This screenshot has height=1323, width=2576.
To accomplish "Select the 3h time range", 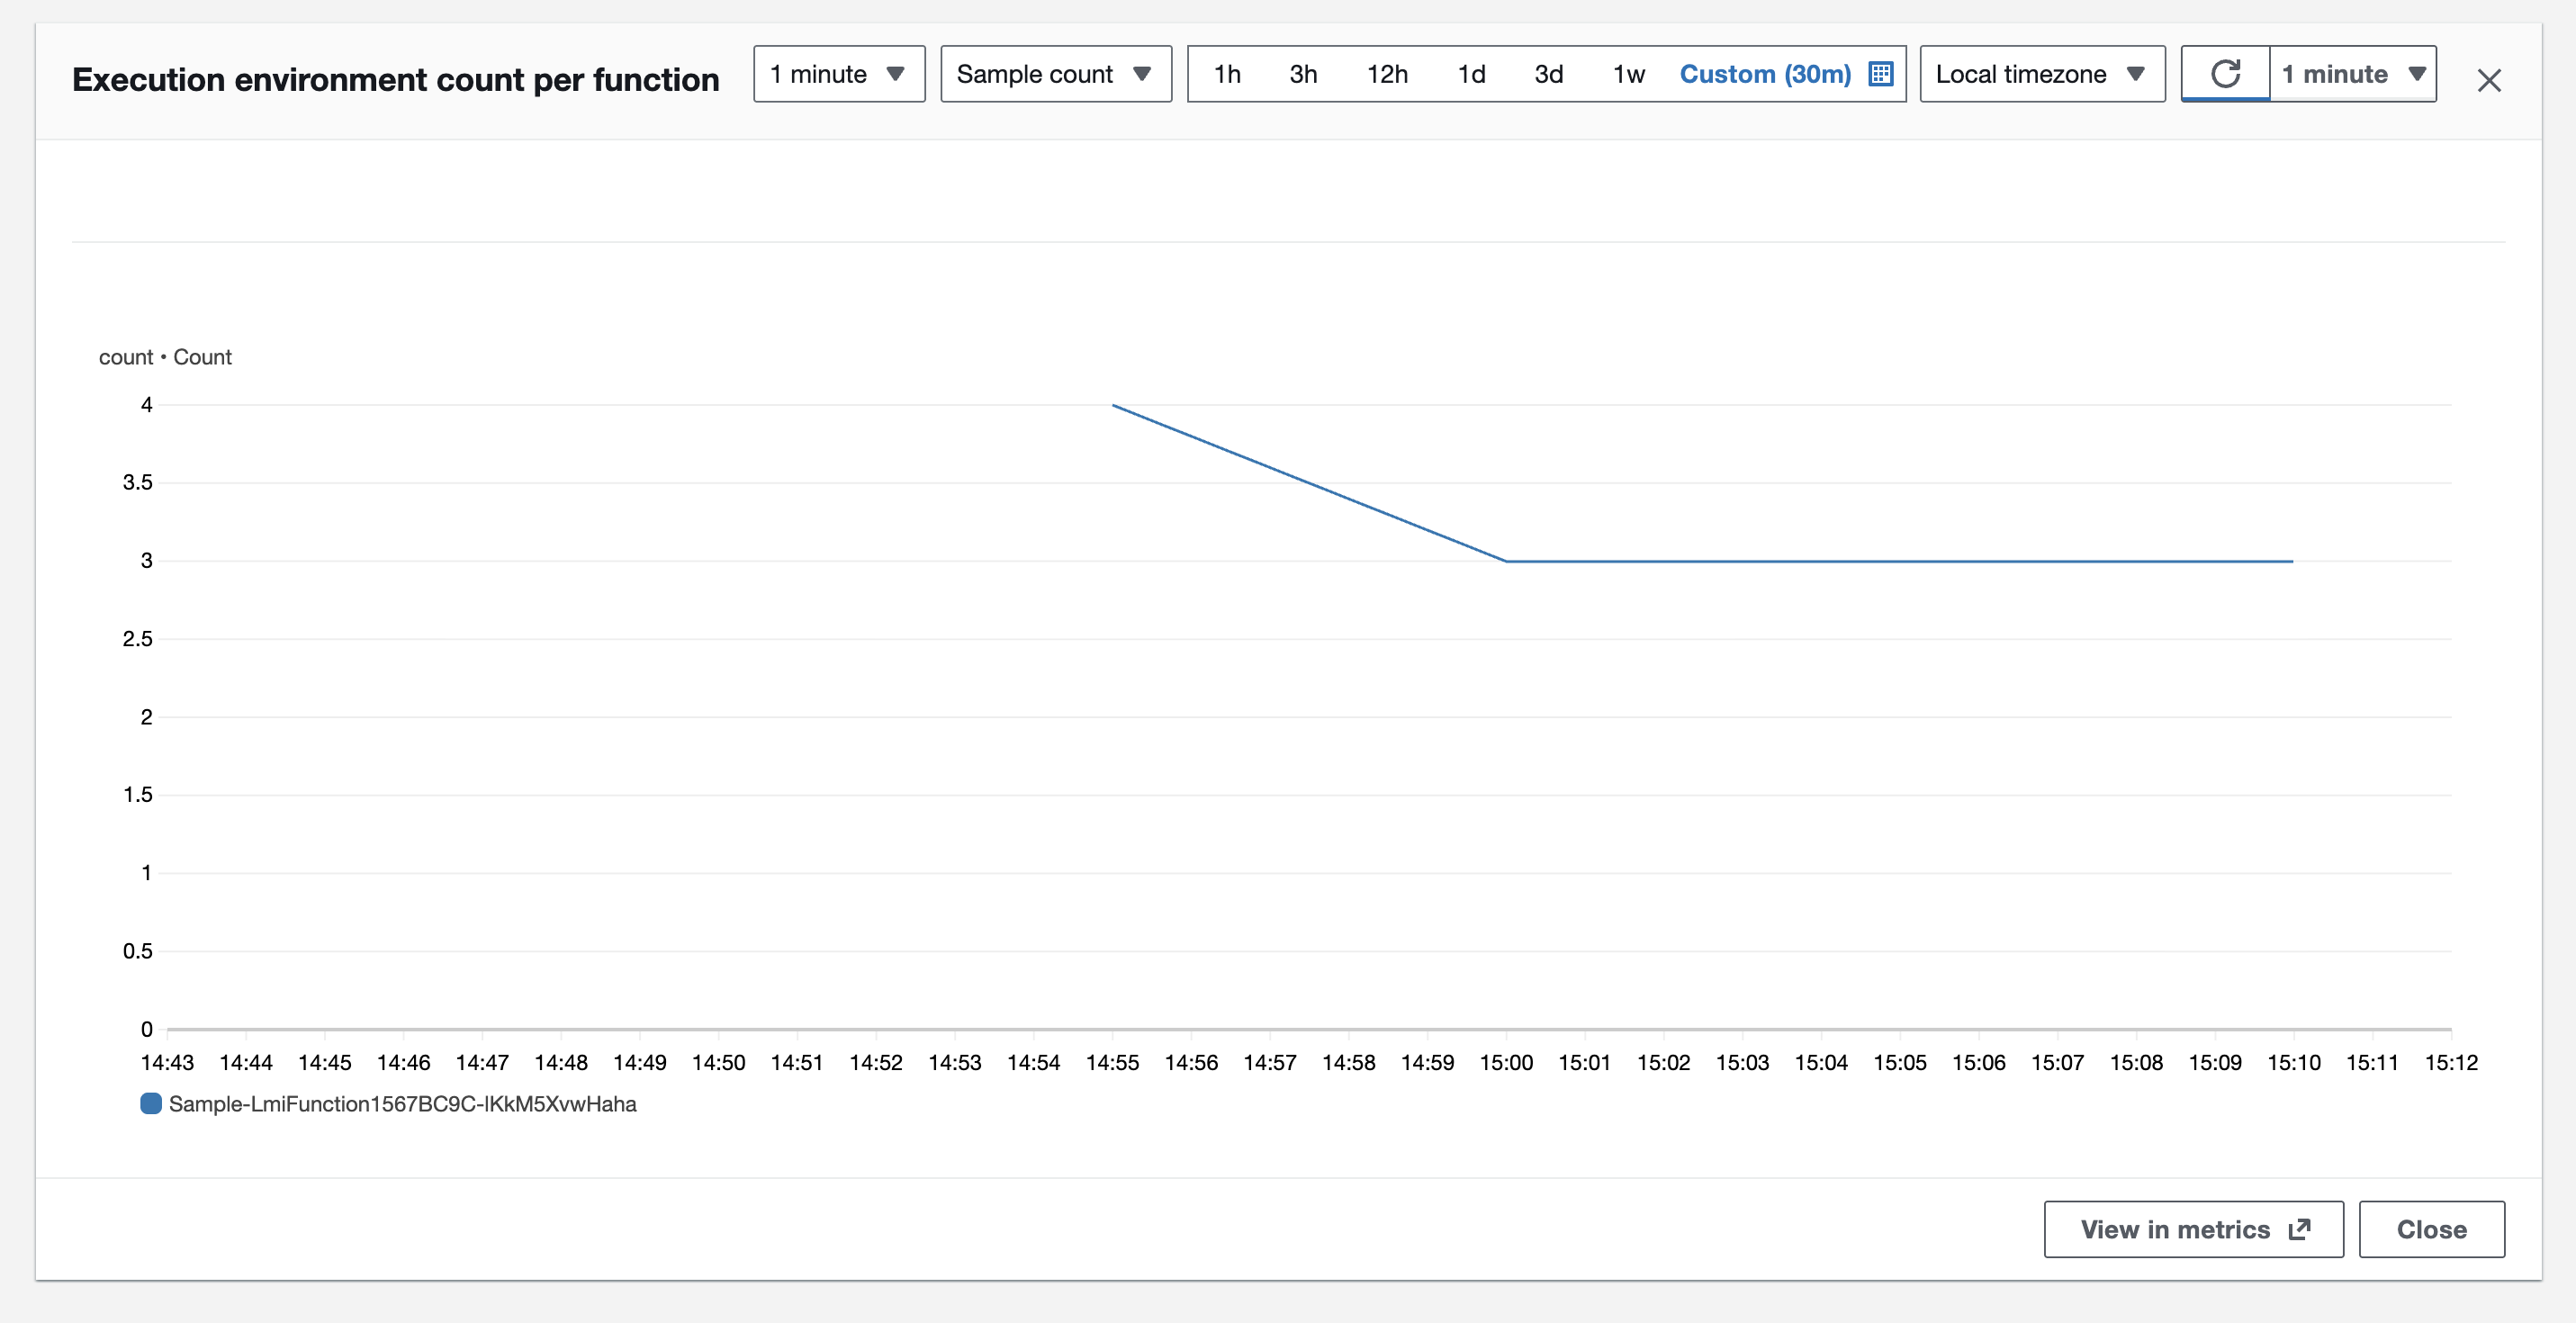I will pos(1303,74).
